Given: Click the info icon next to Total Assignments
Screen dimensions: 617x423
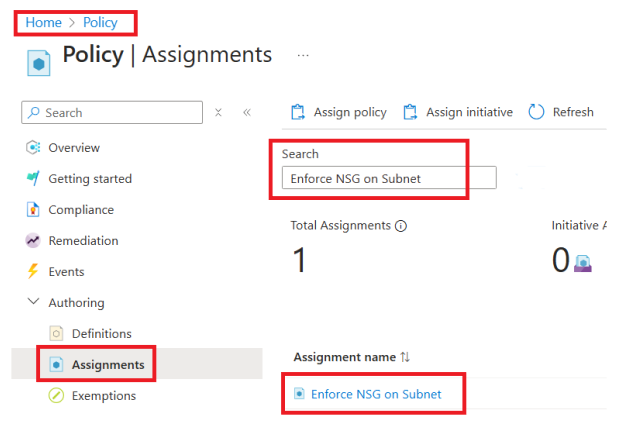Looking at the screenshot, I should pyautogui.click(x=401, y=226).
